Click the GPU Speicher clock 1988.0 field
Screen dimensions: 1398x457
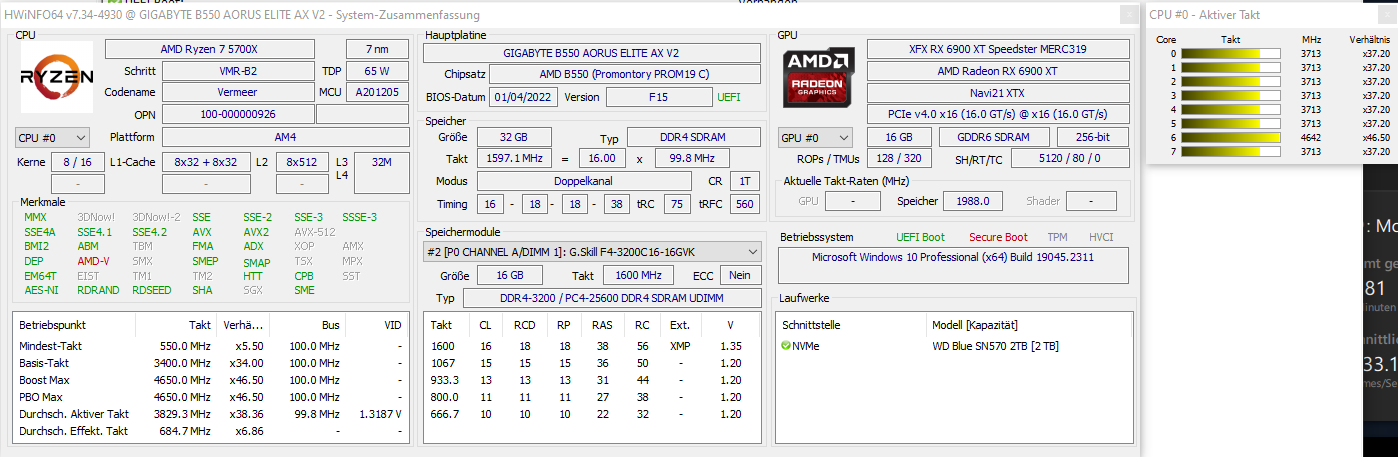[973, 201]
